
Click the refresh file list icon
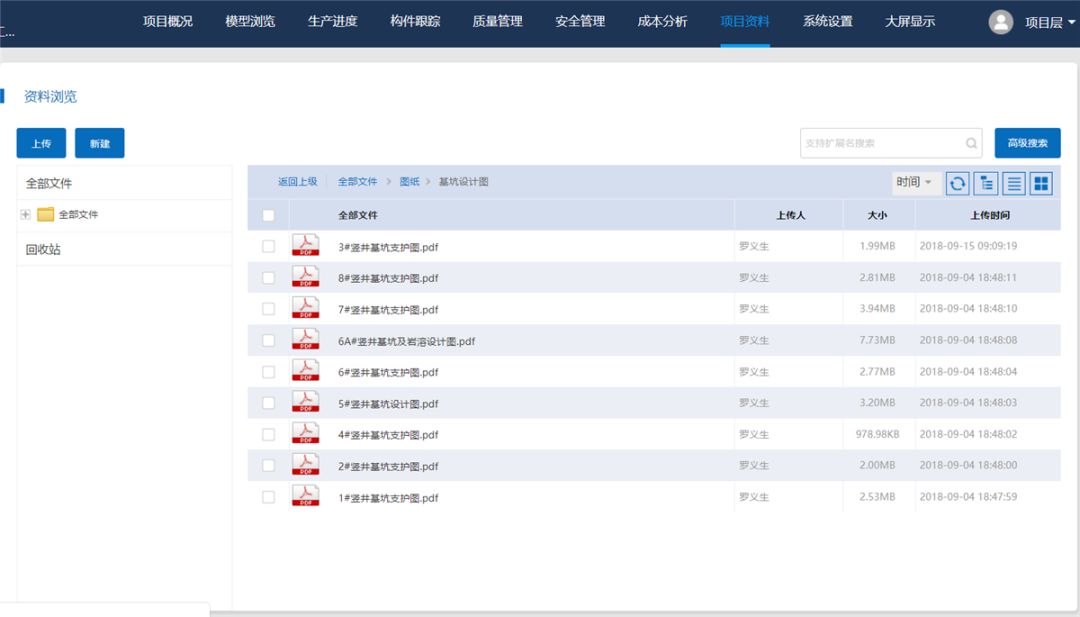pyautogui.click(x=957, y=182)
